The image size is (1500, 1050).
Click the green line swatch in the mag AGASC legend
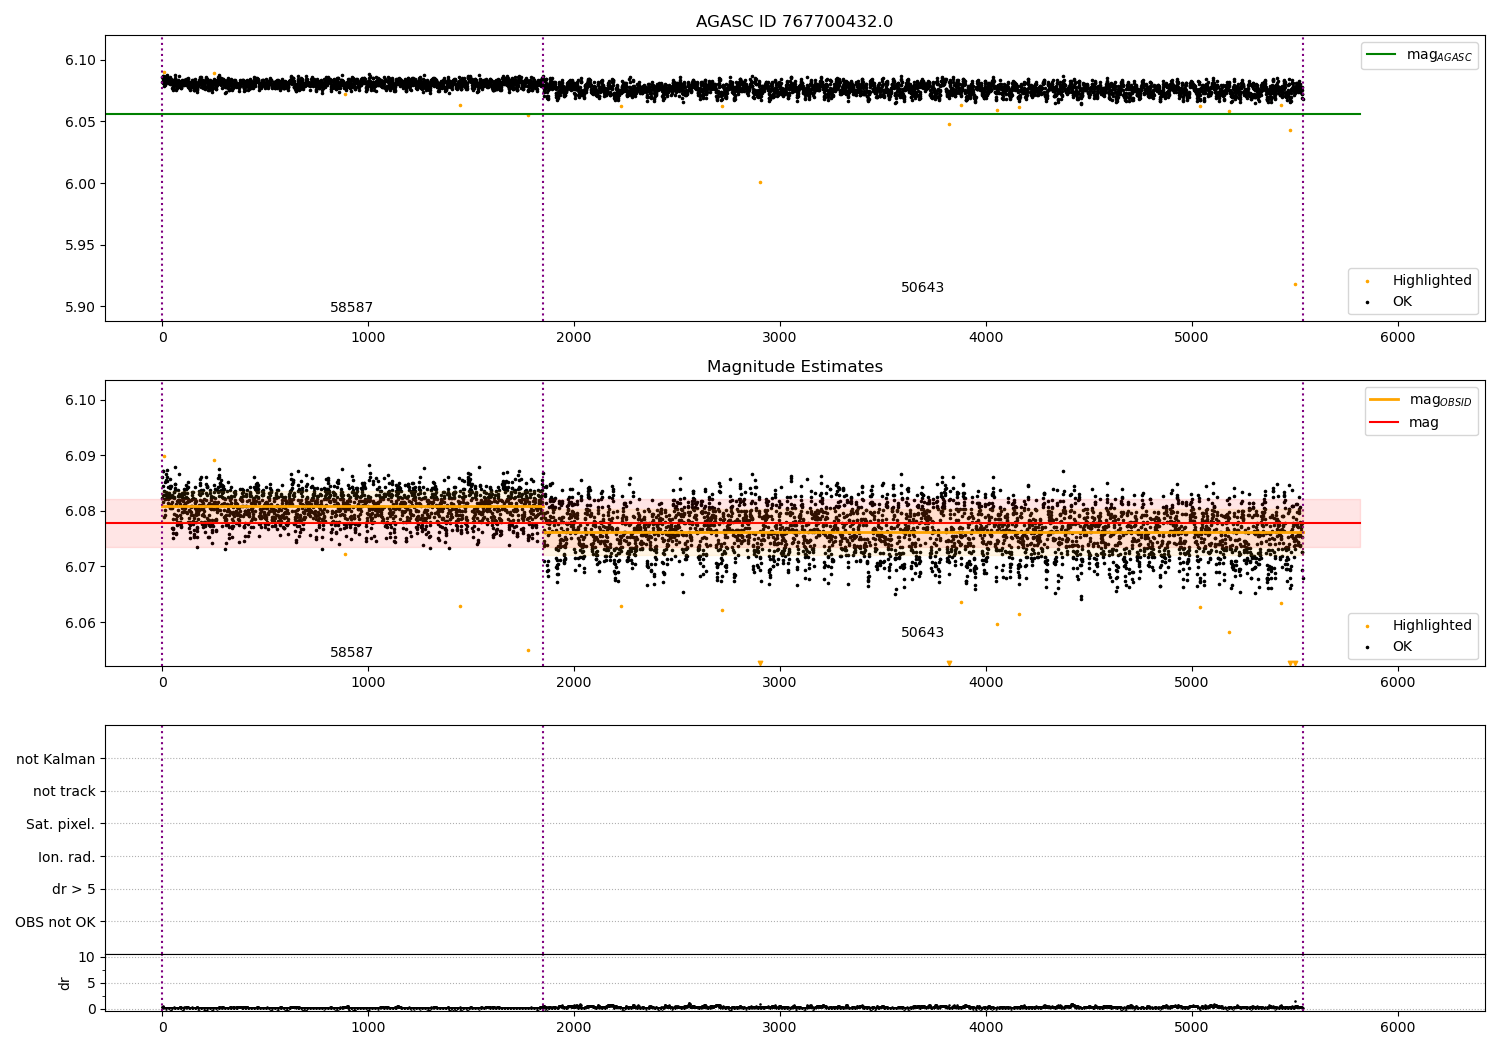point(1382,55)
